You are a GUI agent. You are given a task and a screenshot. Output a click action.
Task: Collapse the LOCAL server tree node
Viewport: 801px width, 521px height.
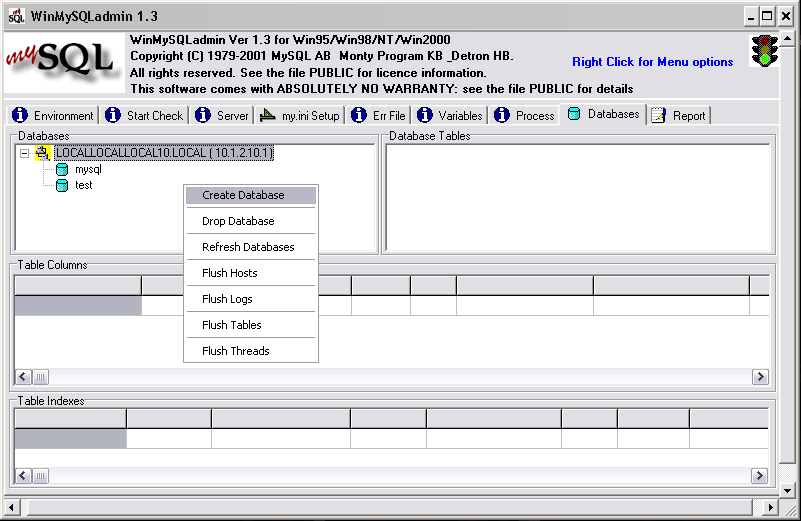click(24, 153)
